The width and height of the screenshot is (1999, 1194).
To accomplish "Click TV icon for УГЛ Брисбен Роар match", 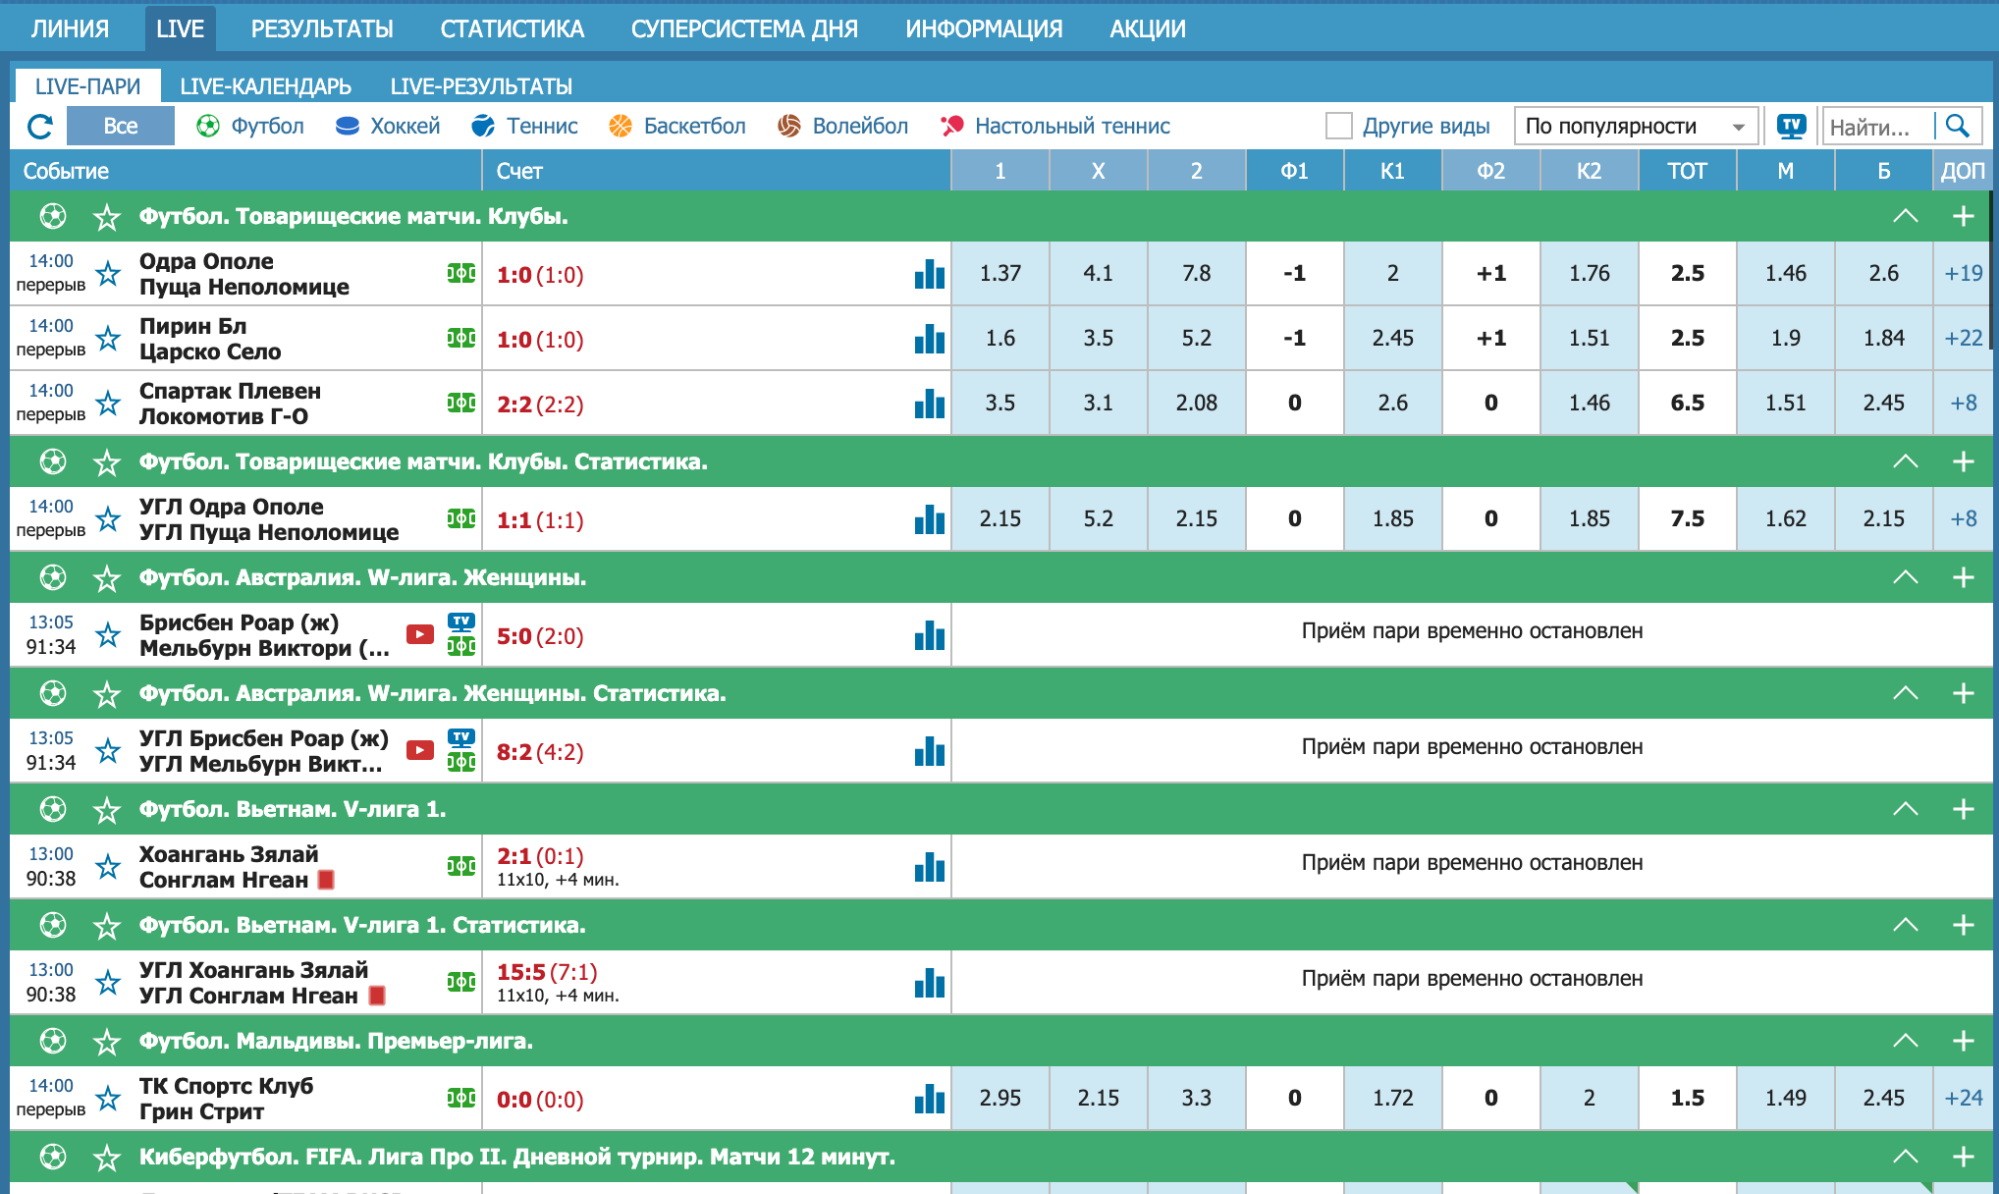I will pos(461,738).
